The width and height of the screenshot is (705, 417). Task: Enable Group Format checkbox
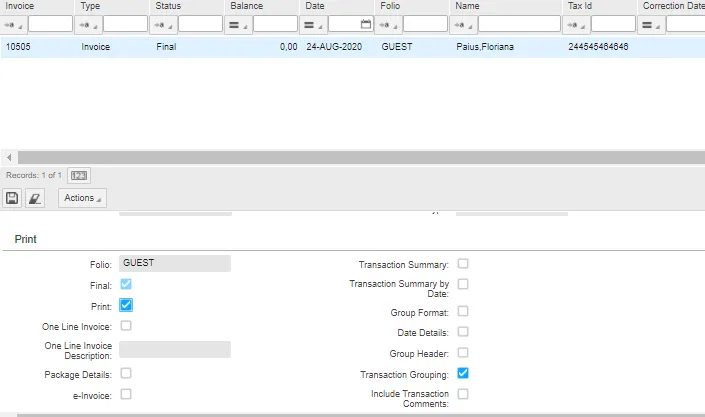[463, 311]
